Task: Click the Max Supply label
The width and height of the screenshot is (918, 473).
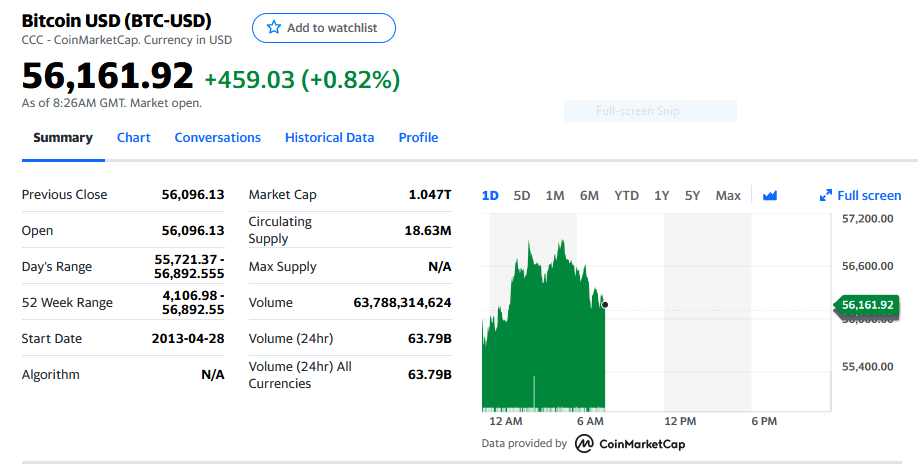Action: pyautogui.click(x=282, y=266)
